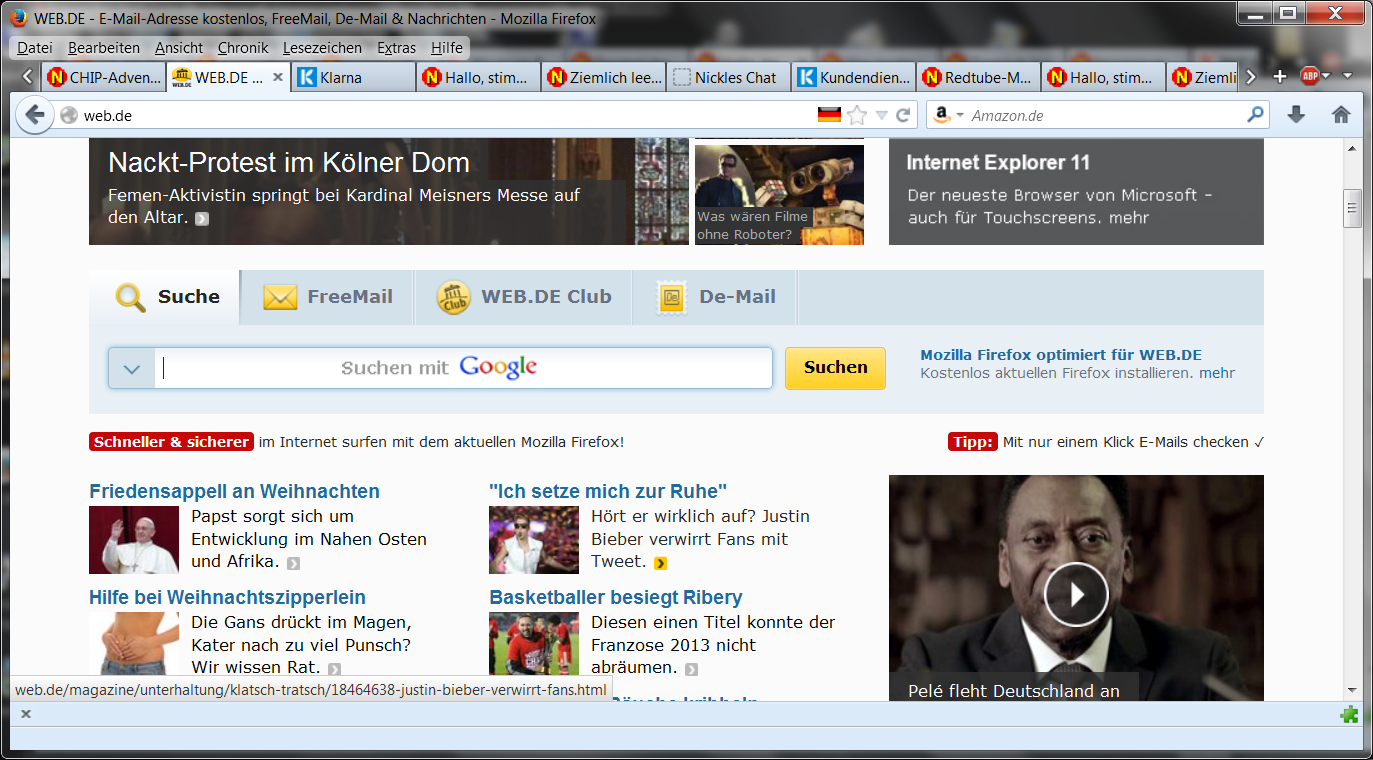Viewport: 1373px width, 760px height.
Task: Click the magnifier in Amazon search box
Action: point(1256,115)
